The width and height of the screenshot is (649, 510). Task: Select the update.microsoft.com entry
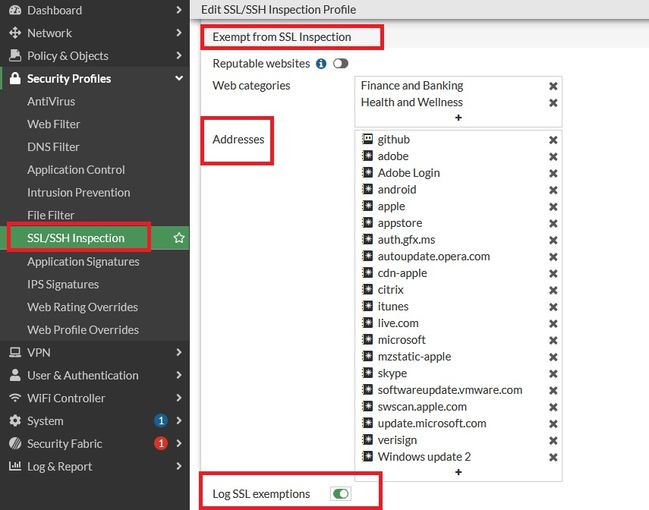pos(432,423)
